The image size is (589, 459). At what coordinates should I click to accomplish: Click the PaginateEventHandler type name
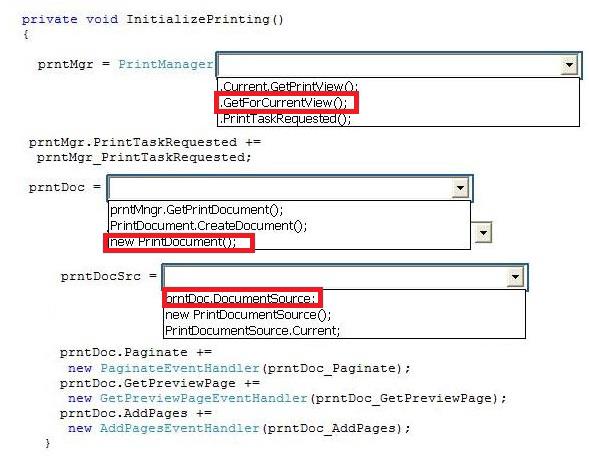point(180,368)
